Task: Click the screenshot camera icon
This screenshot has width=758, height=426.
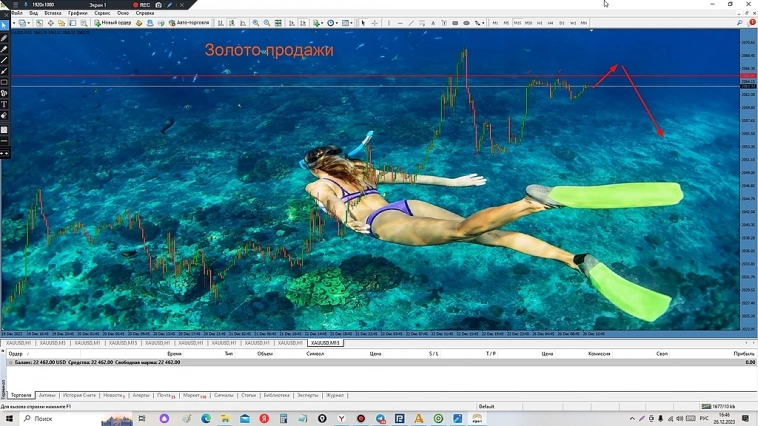Action: tap(158, 5)
